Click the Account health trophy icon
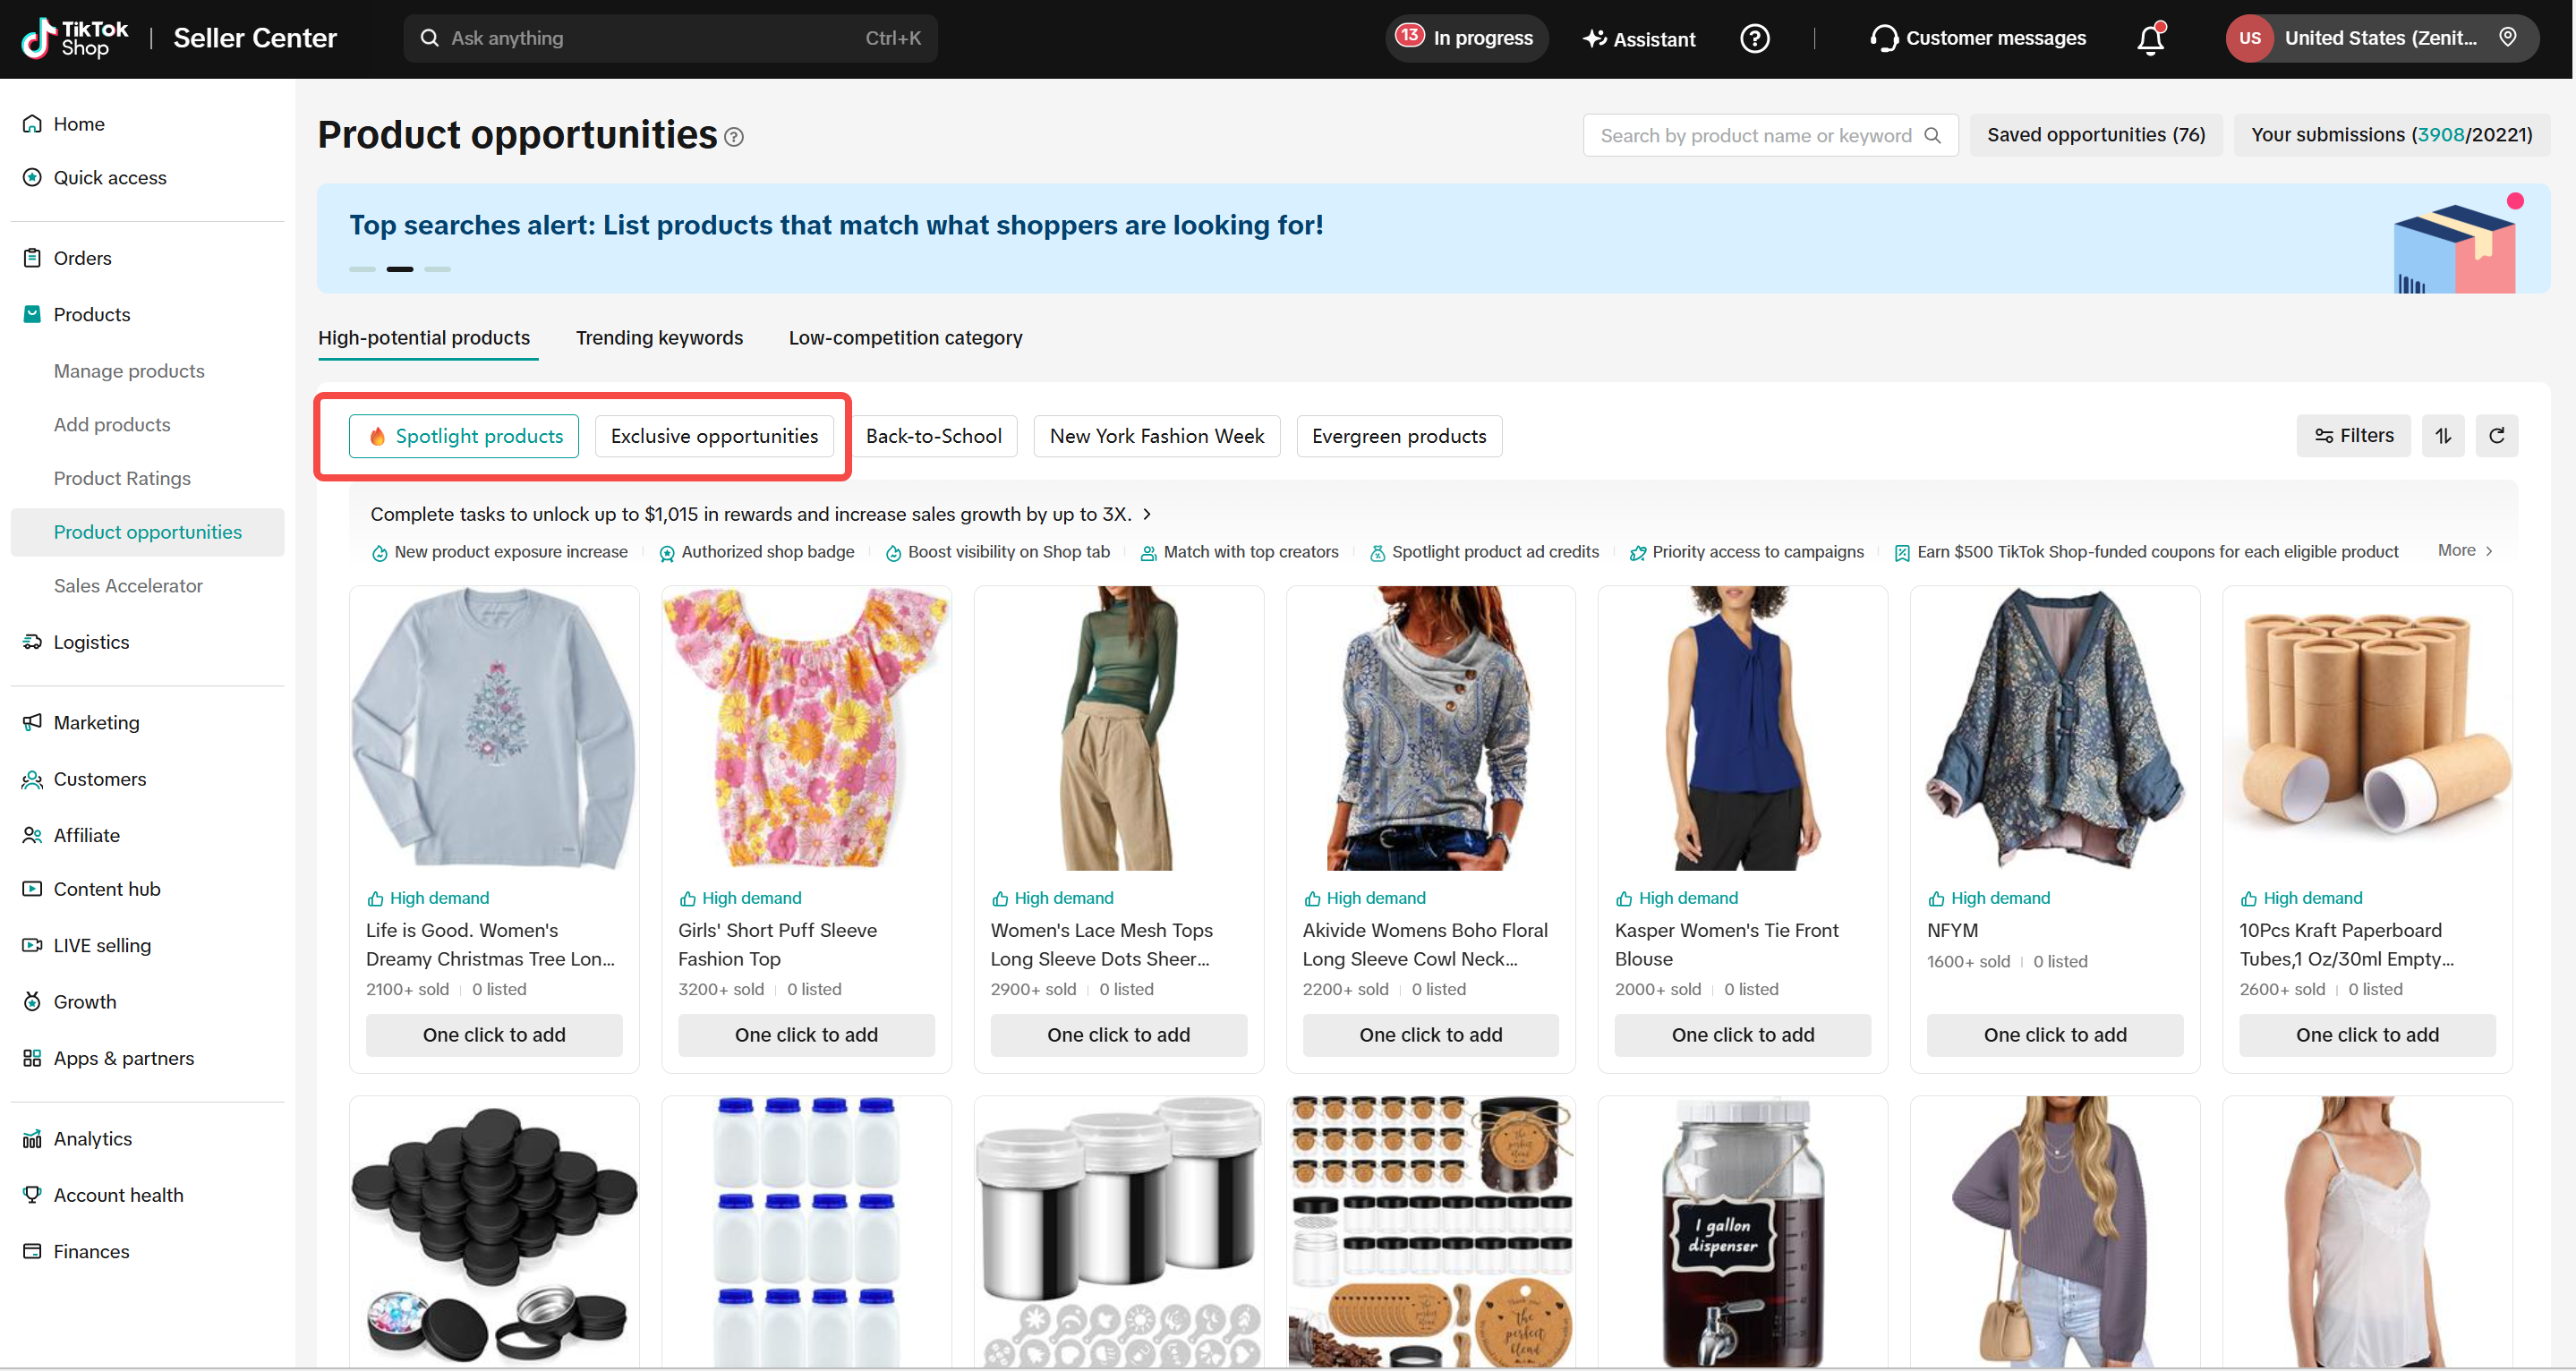The width and height of the screenshot is (2576, 1371). [32, 1195]
